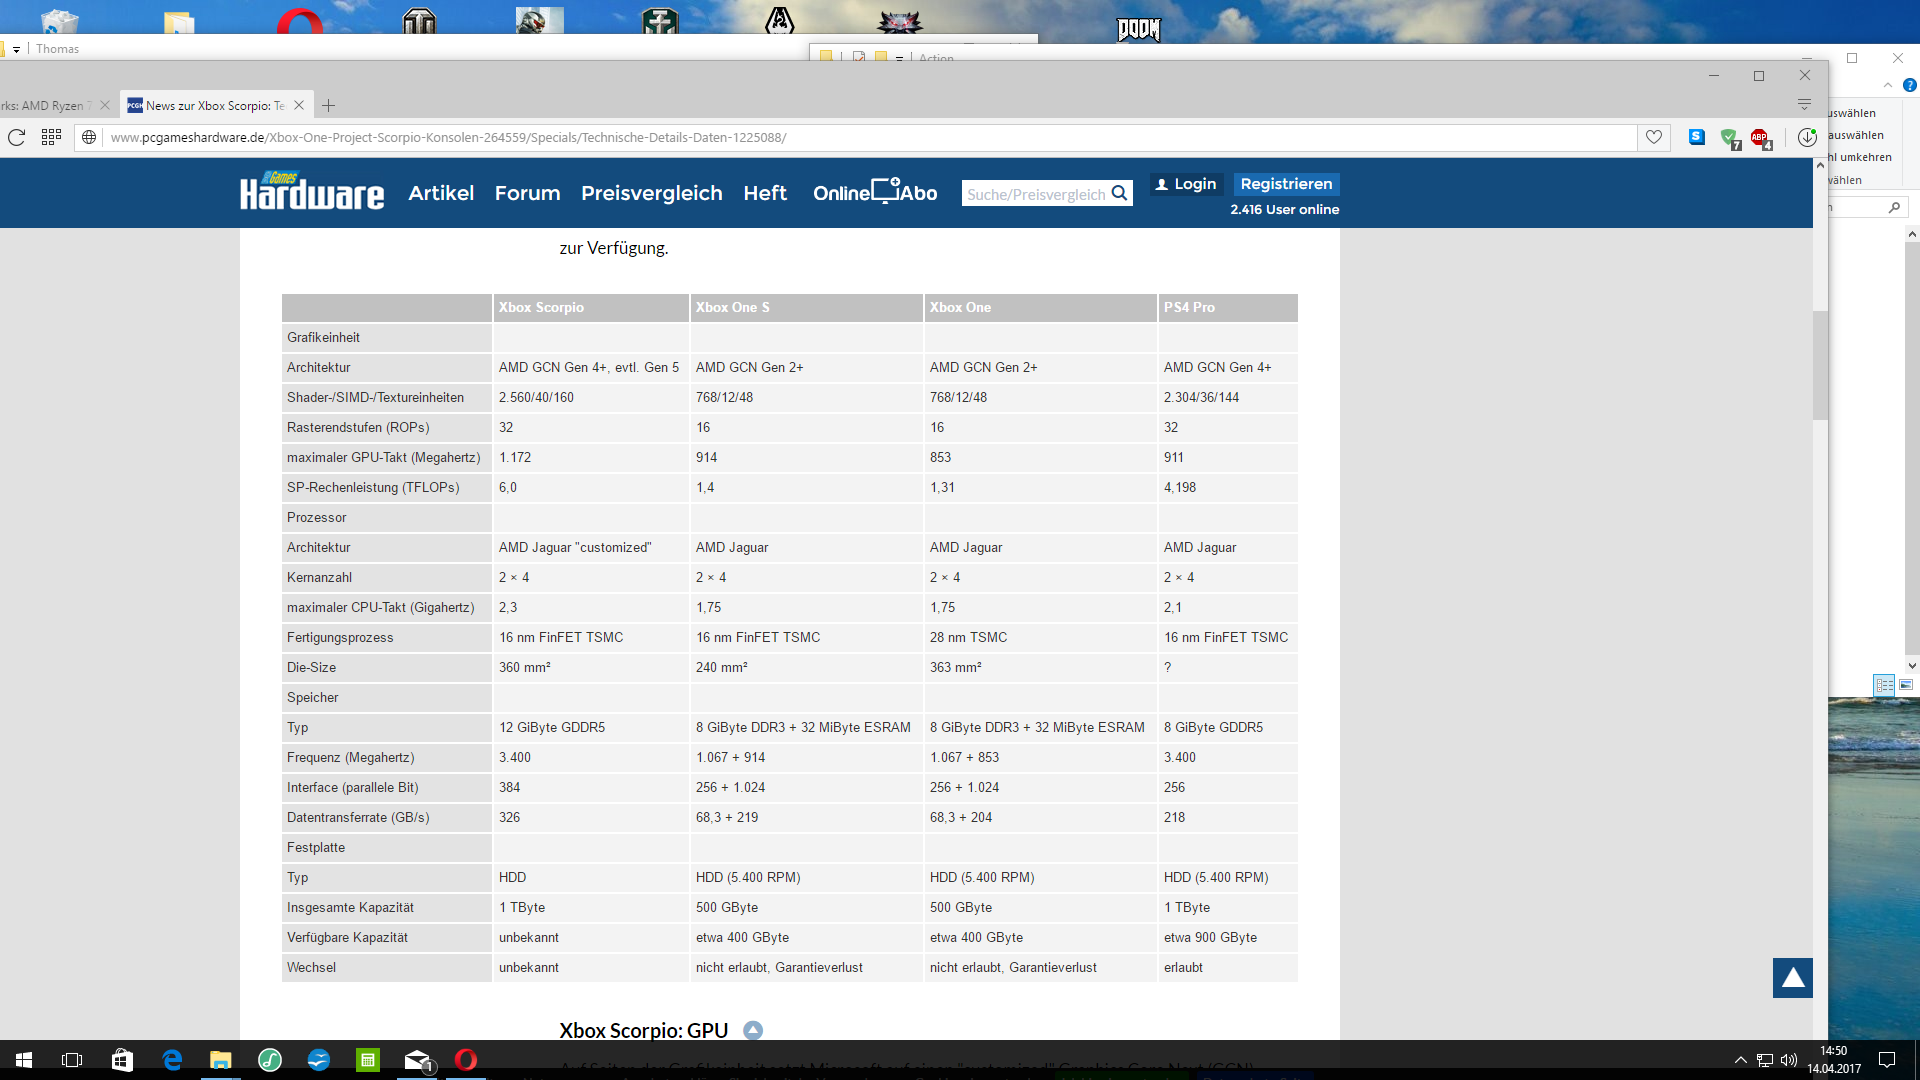The height and width of the screenshot is (1080, 1920).
Task: Open the Forum navigation item
Action: [x=527, y=193]
